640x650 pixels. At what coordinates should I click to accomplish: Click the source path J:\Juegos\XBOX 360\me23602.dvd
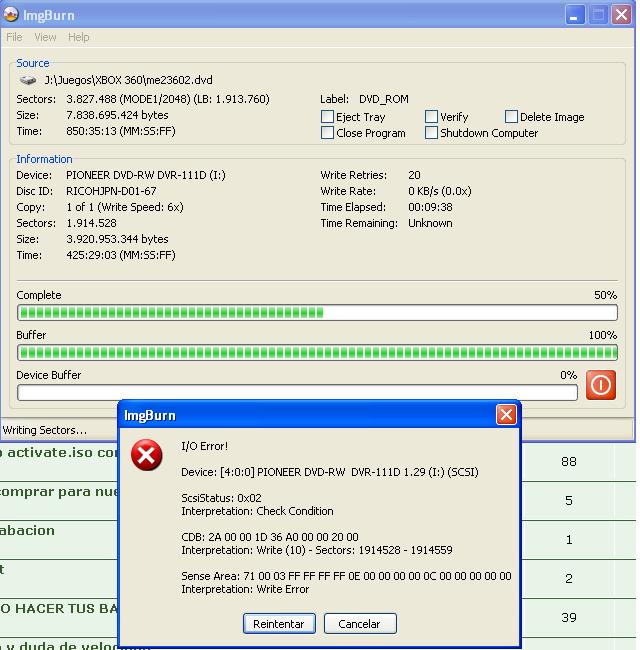tap(128, 80)
